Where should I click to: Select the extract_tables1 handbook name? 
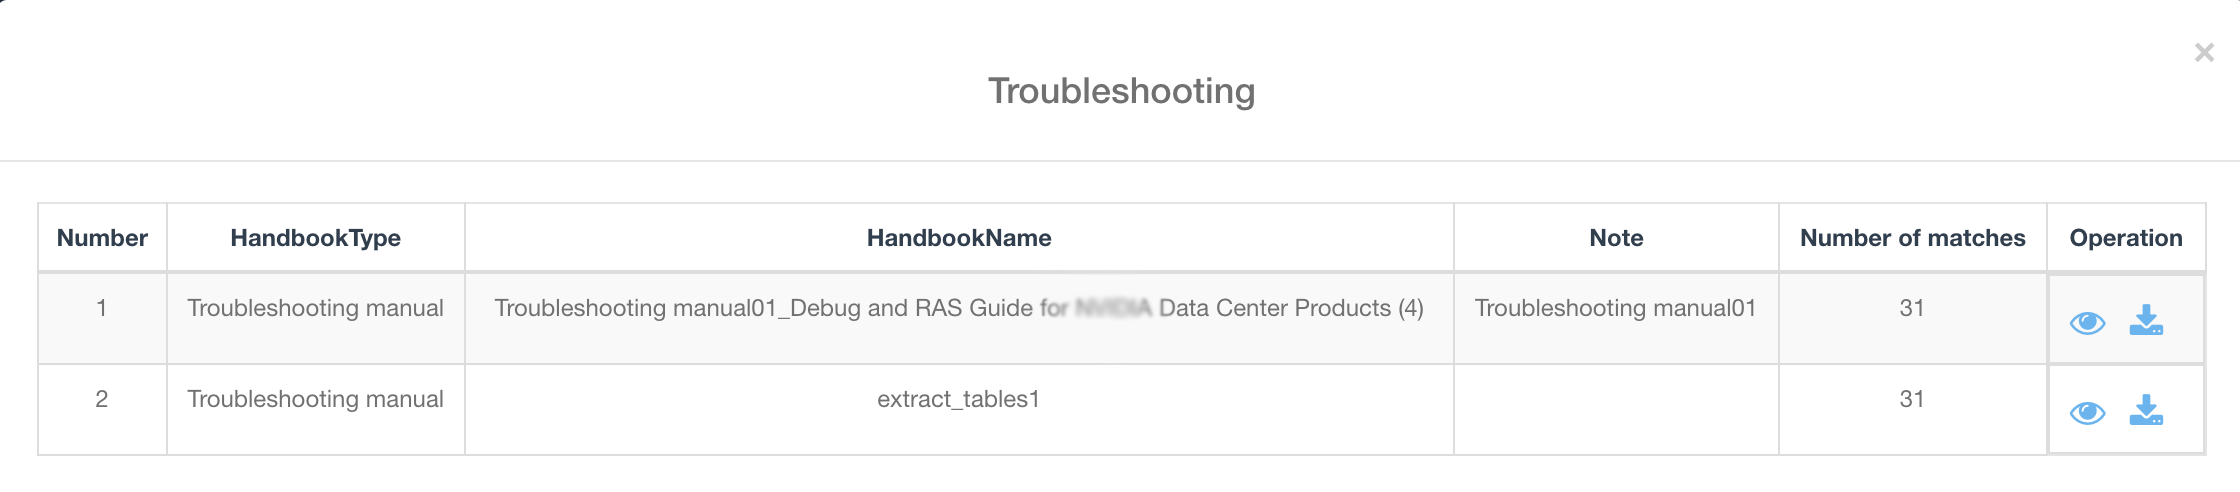point(958,399)
